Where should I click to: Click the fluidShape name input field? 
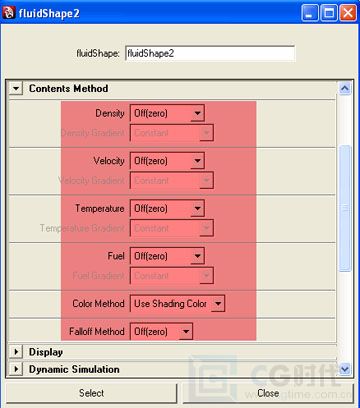tap(210, 53)
